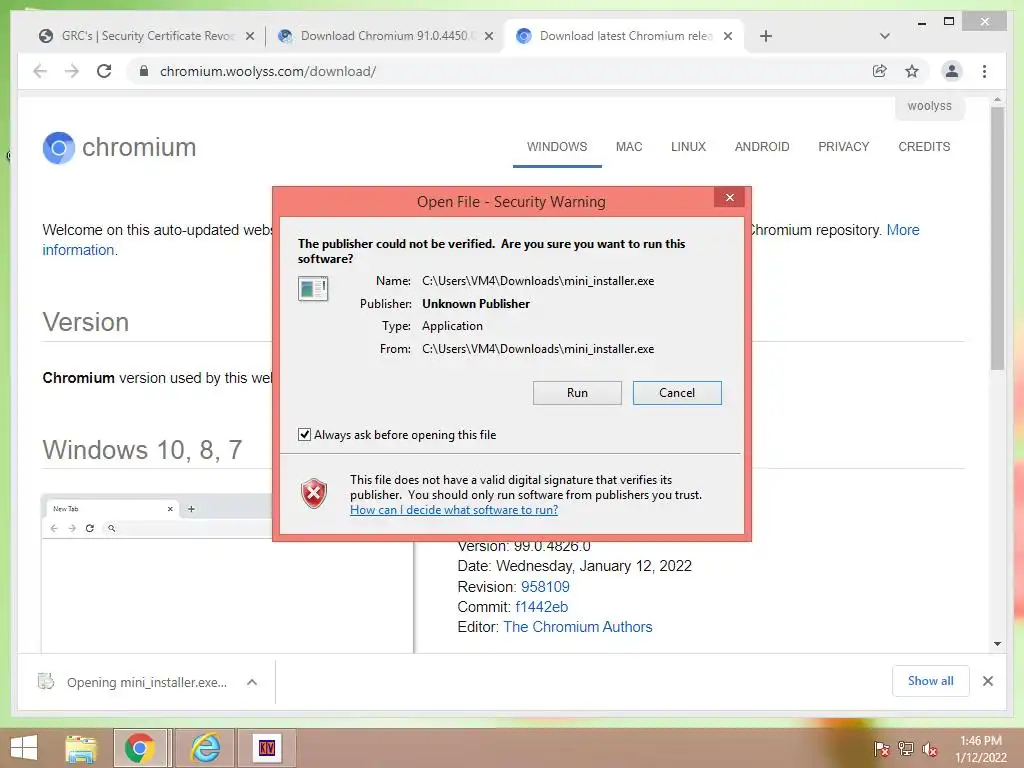Screen dimensions: 1024x768
Task: Open revision 958109 link
Action: coord(545,586)
